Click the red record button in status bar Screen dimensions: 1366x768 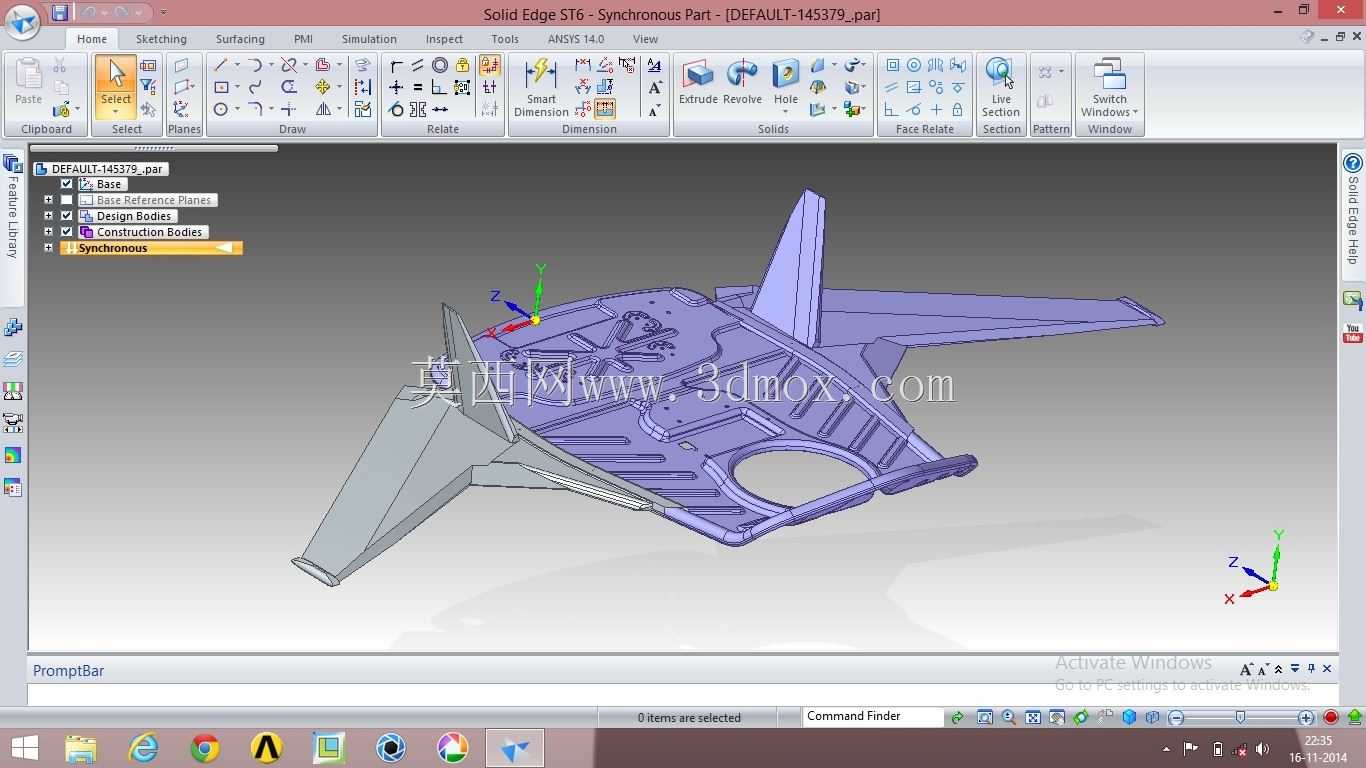(x=1331, y=717)
